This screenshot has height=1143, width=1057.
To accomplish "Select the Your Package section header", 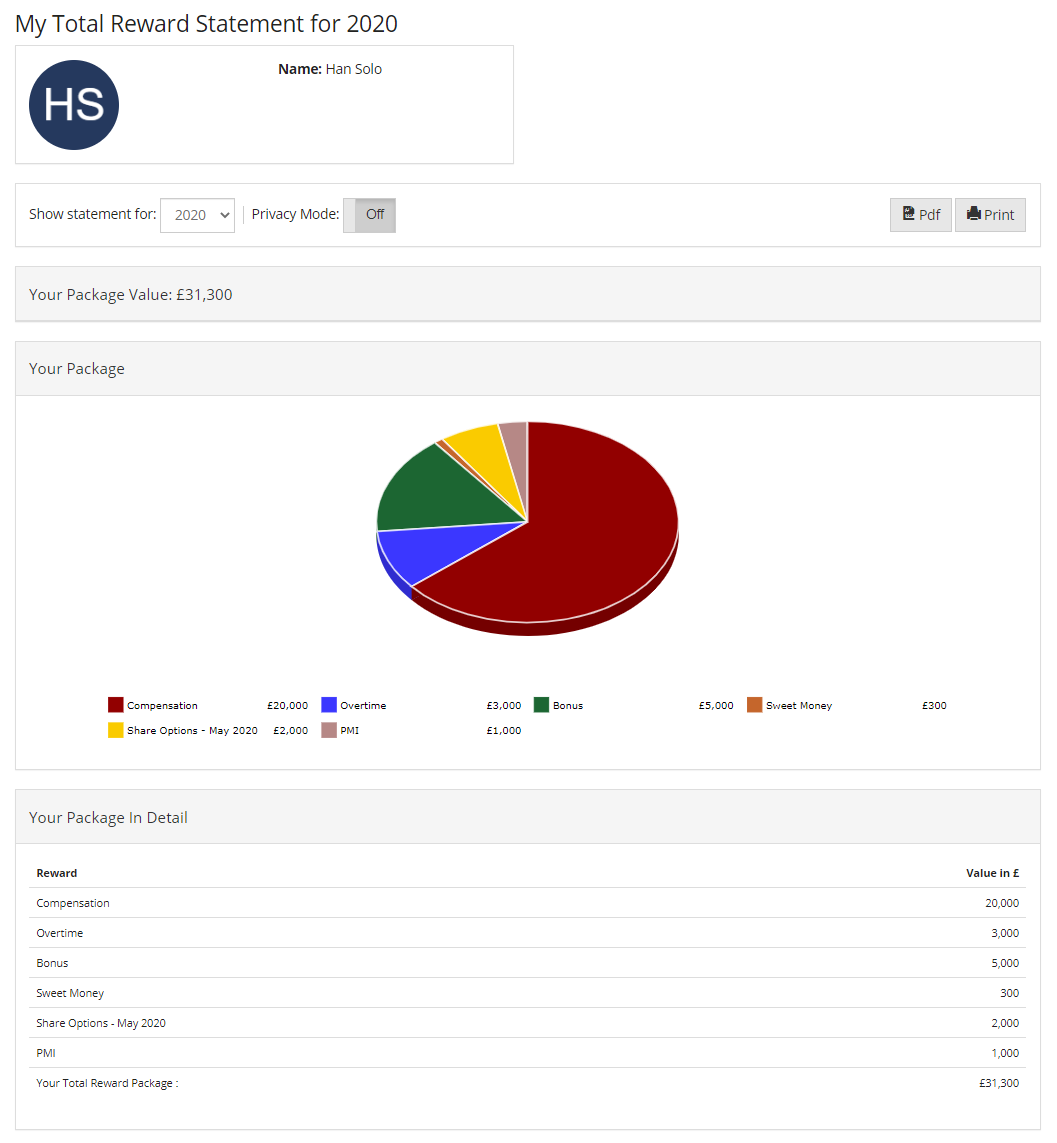I will point(77,368).
